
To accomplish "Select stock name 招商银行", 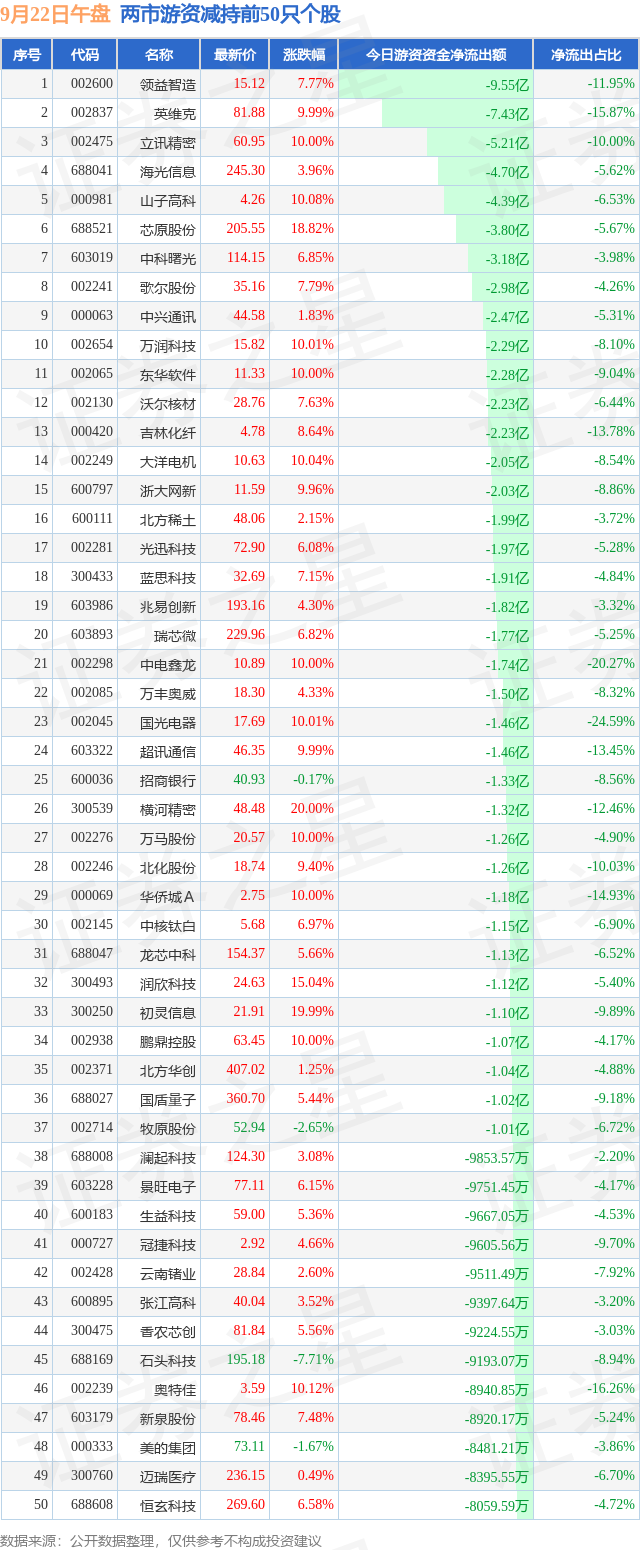I will tap(169, 780).
